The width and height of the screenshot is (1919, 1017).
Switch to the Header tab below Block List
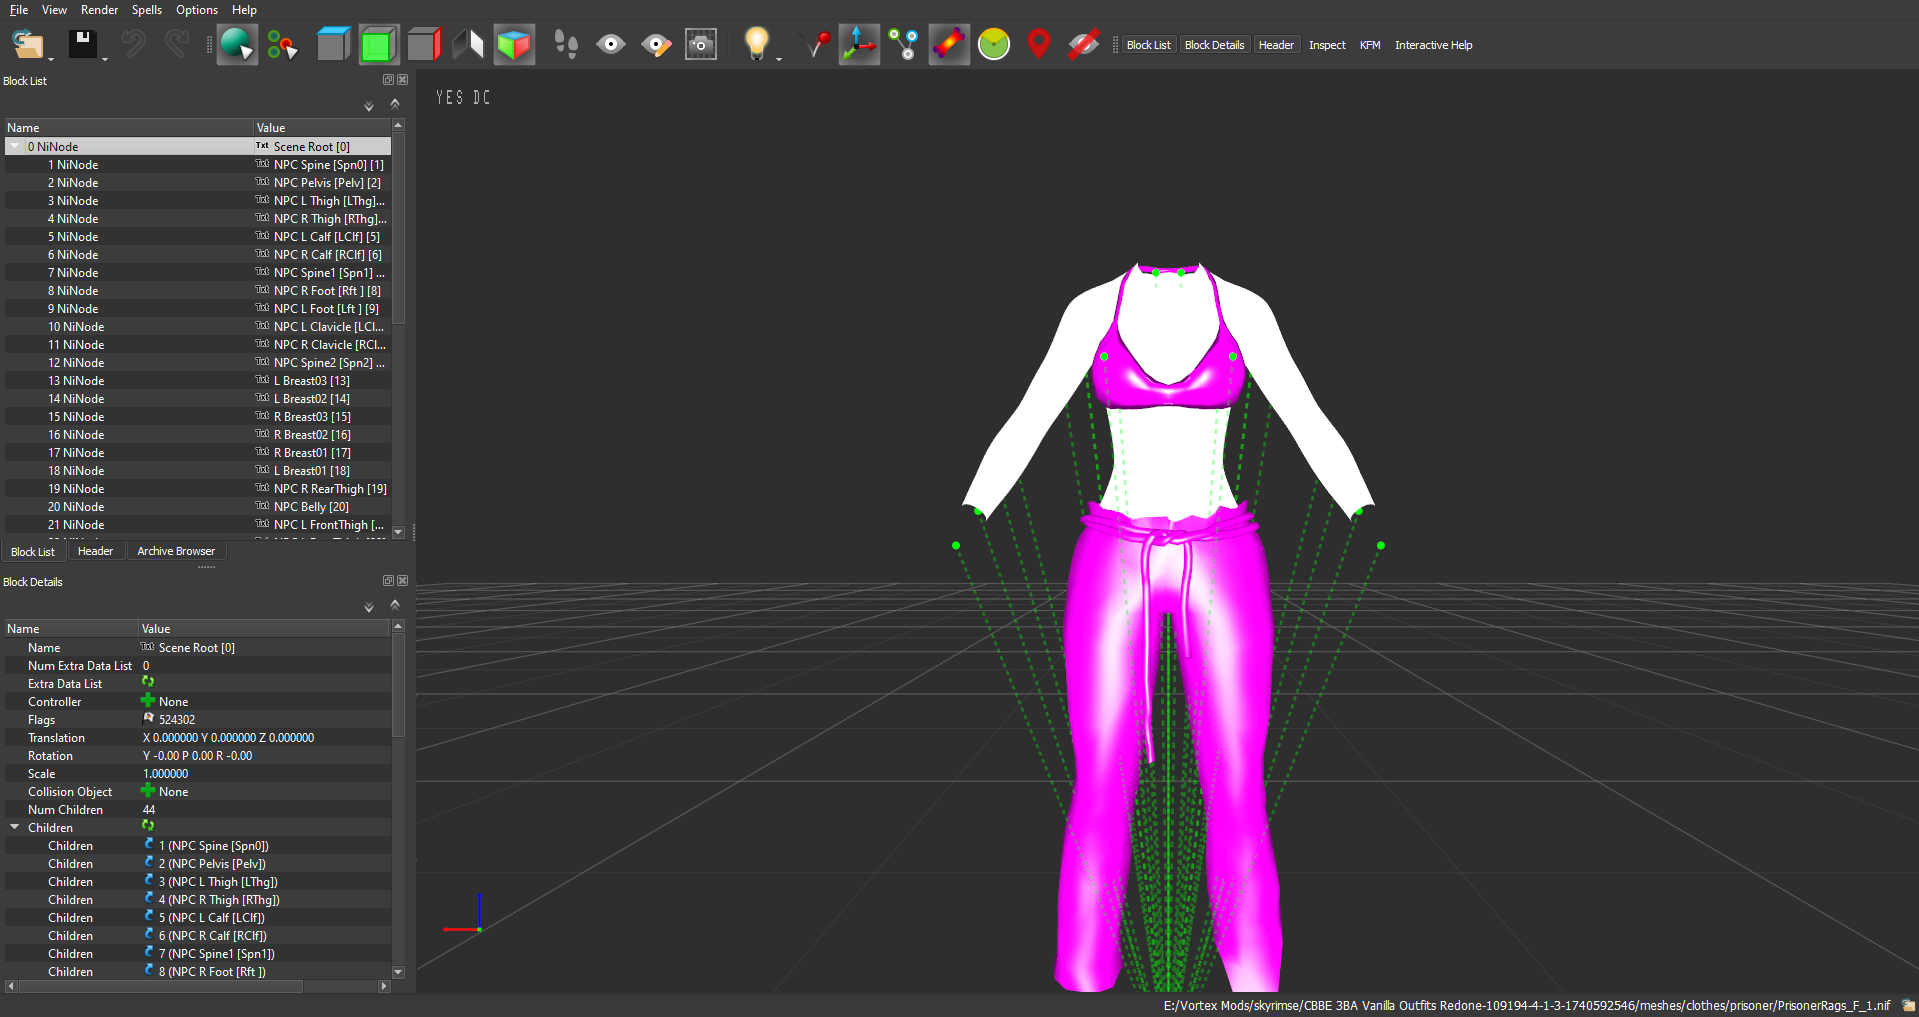coord(95,551)
